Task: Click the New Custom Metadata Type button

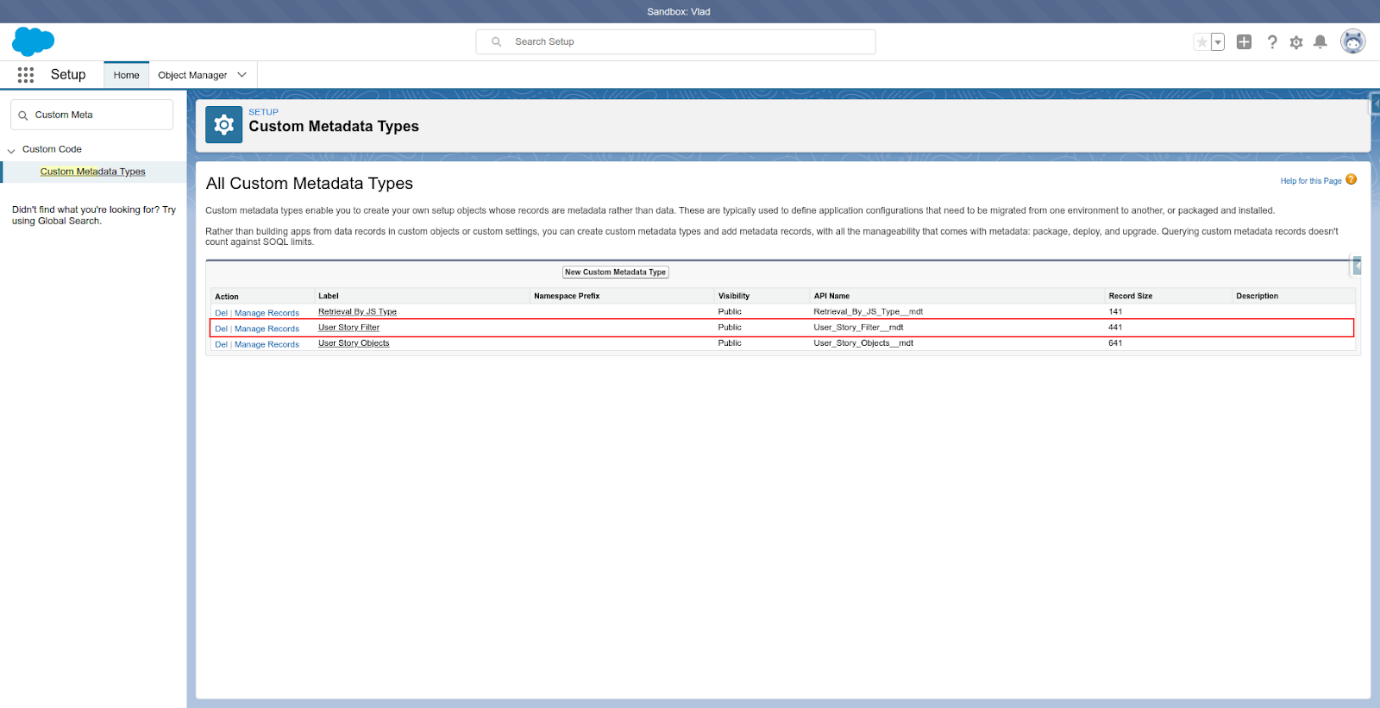Action: tap(615, 271)
